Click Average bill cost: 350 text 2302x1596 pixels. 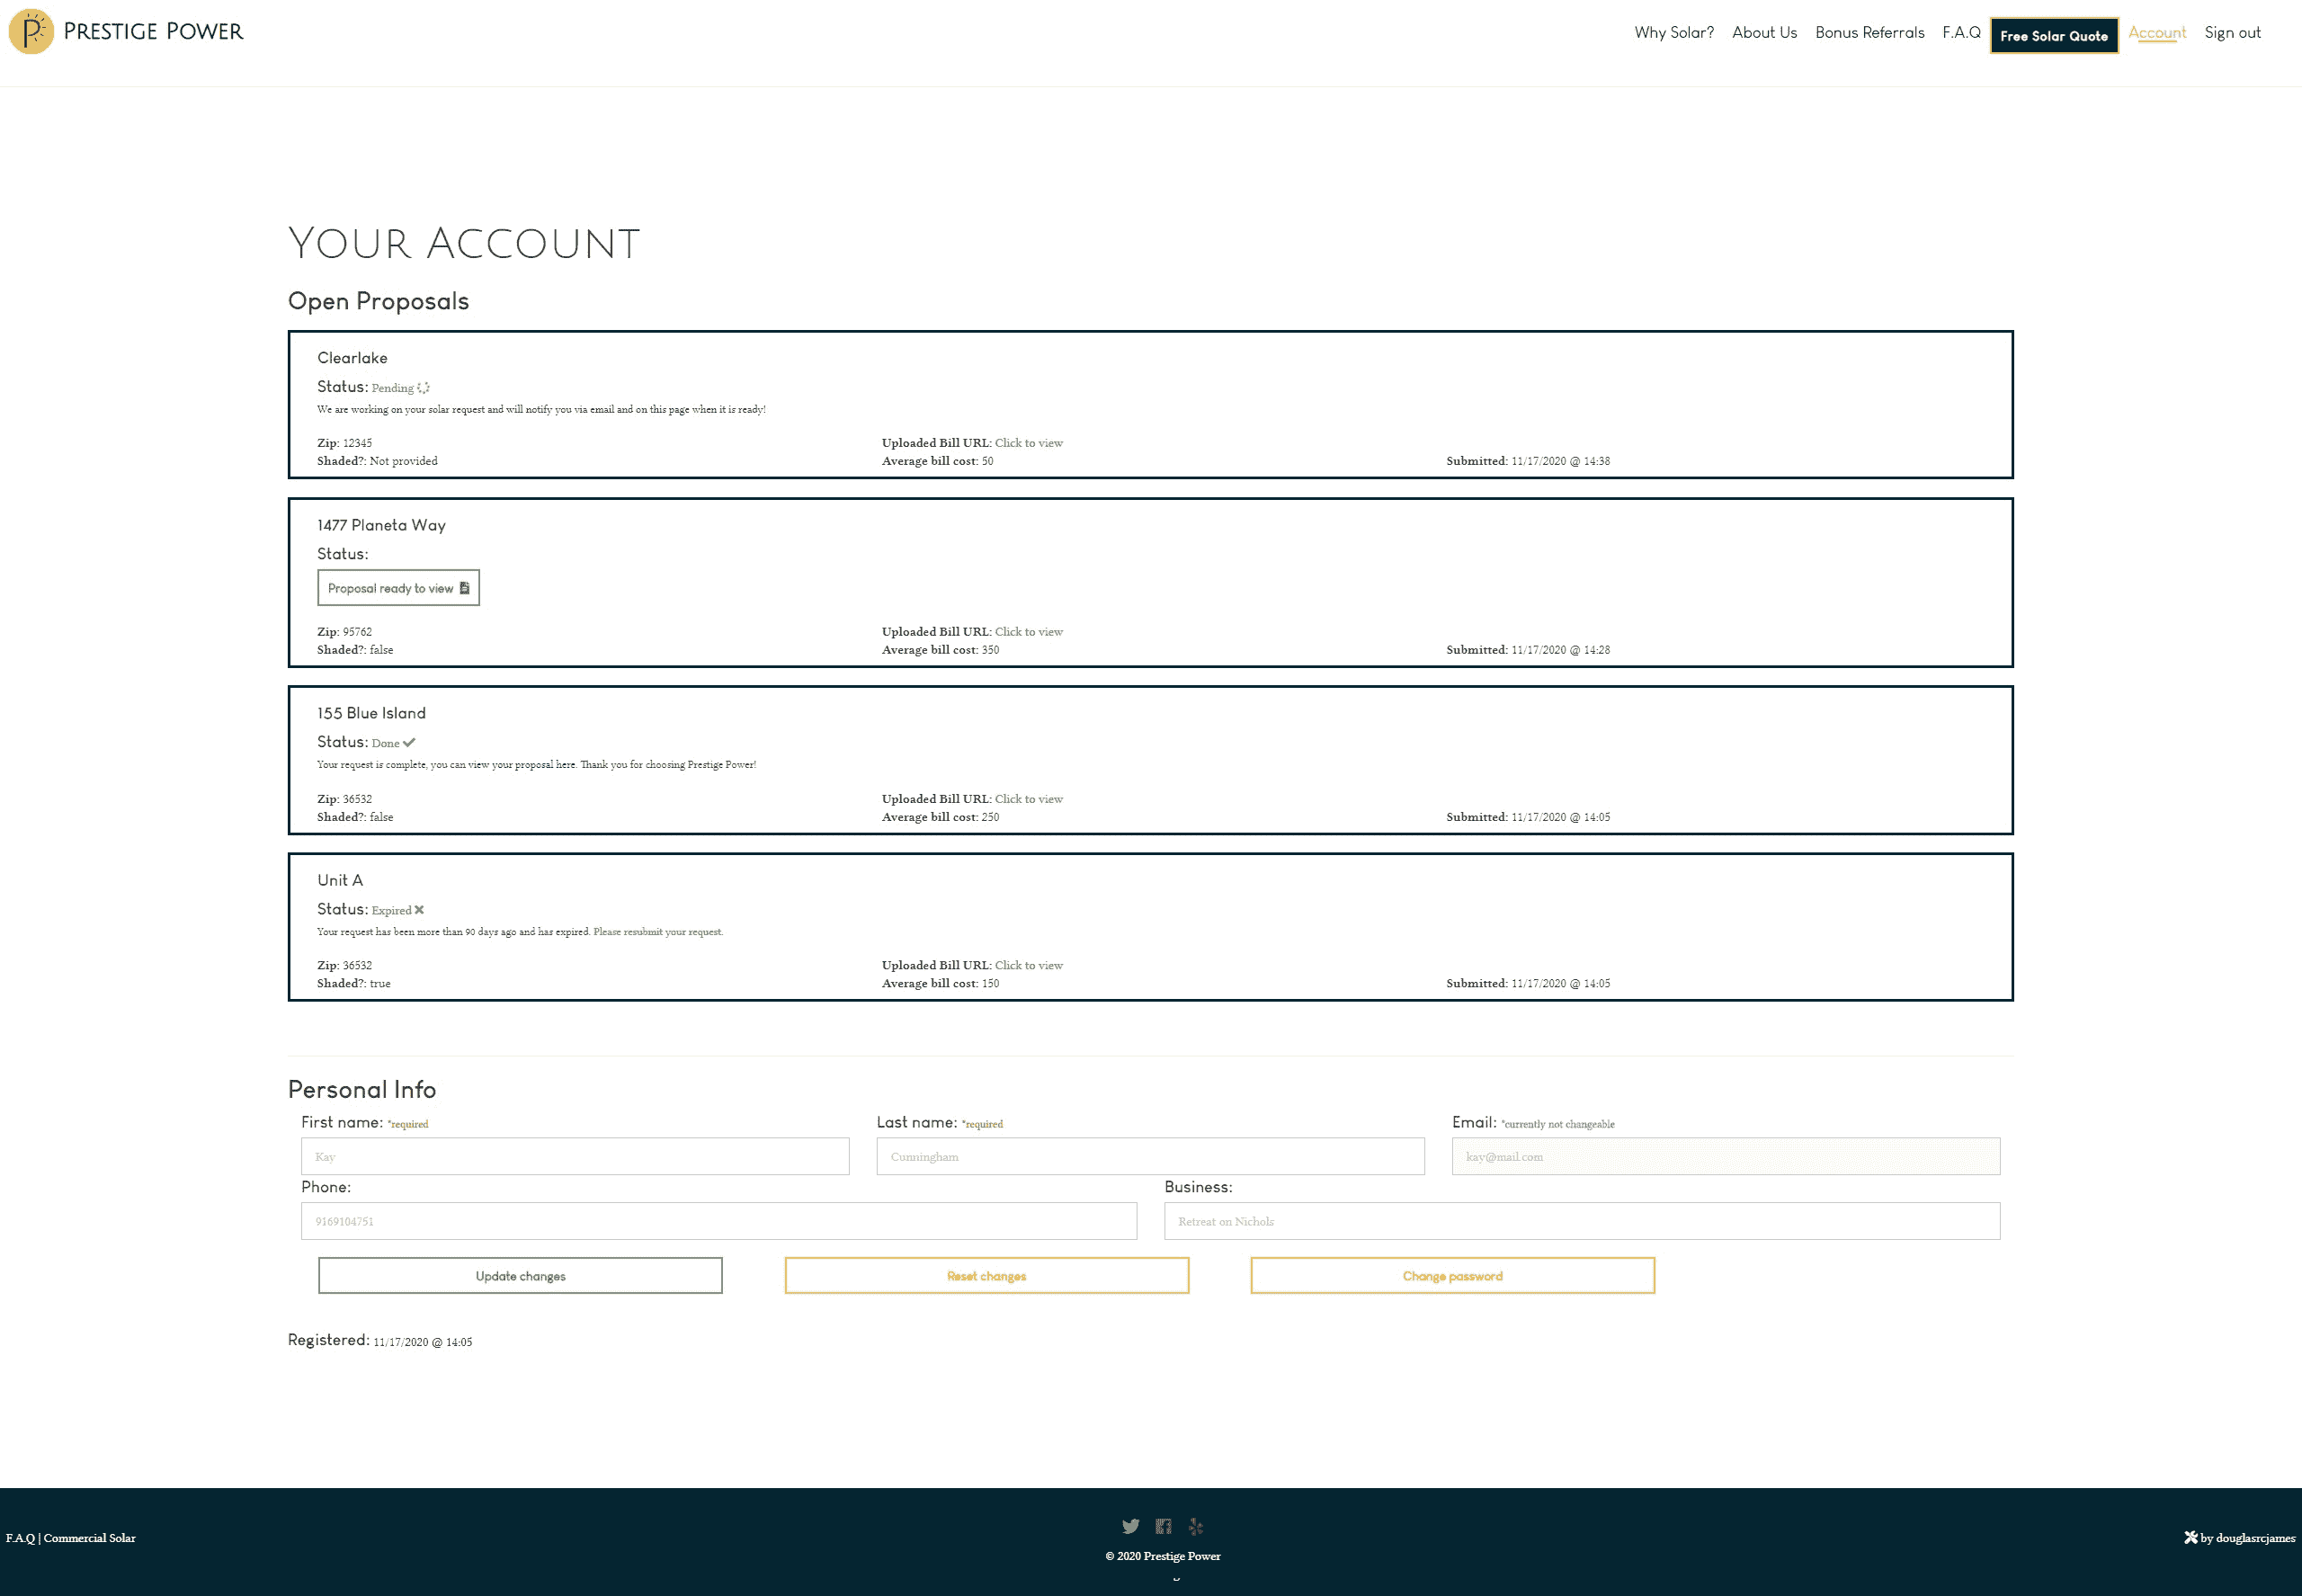940,650
